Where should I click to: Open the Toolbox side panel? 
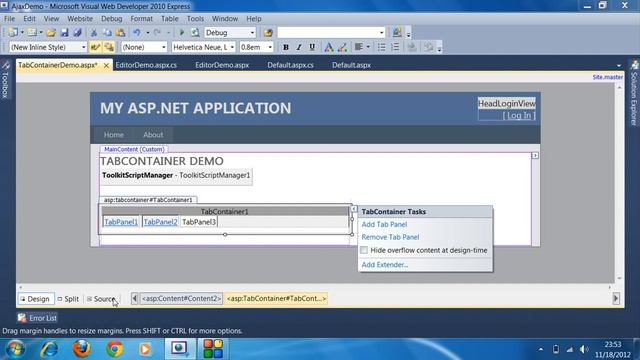coord(5,80)
